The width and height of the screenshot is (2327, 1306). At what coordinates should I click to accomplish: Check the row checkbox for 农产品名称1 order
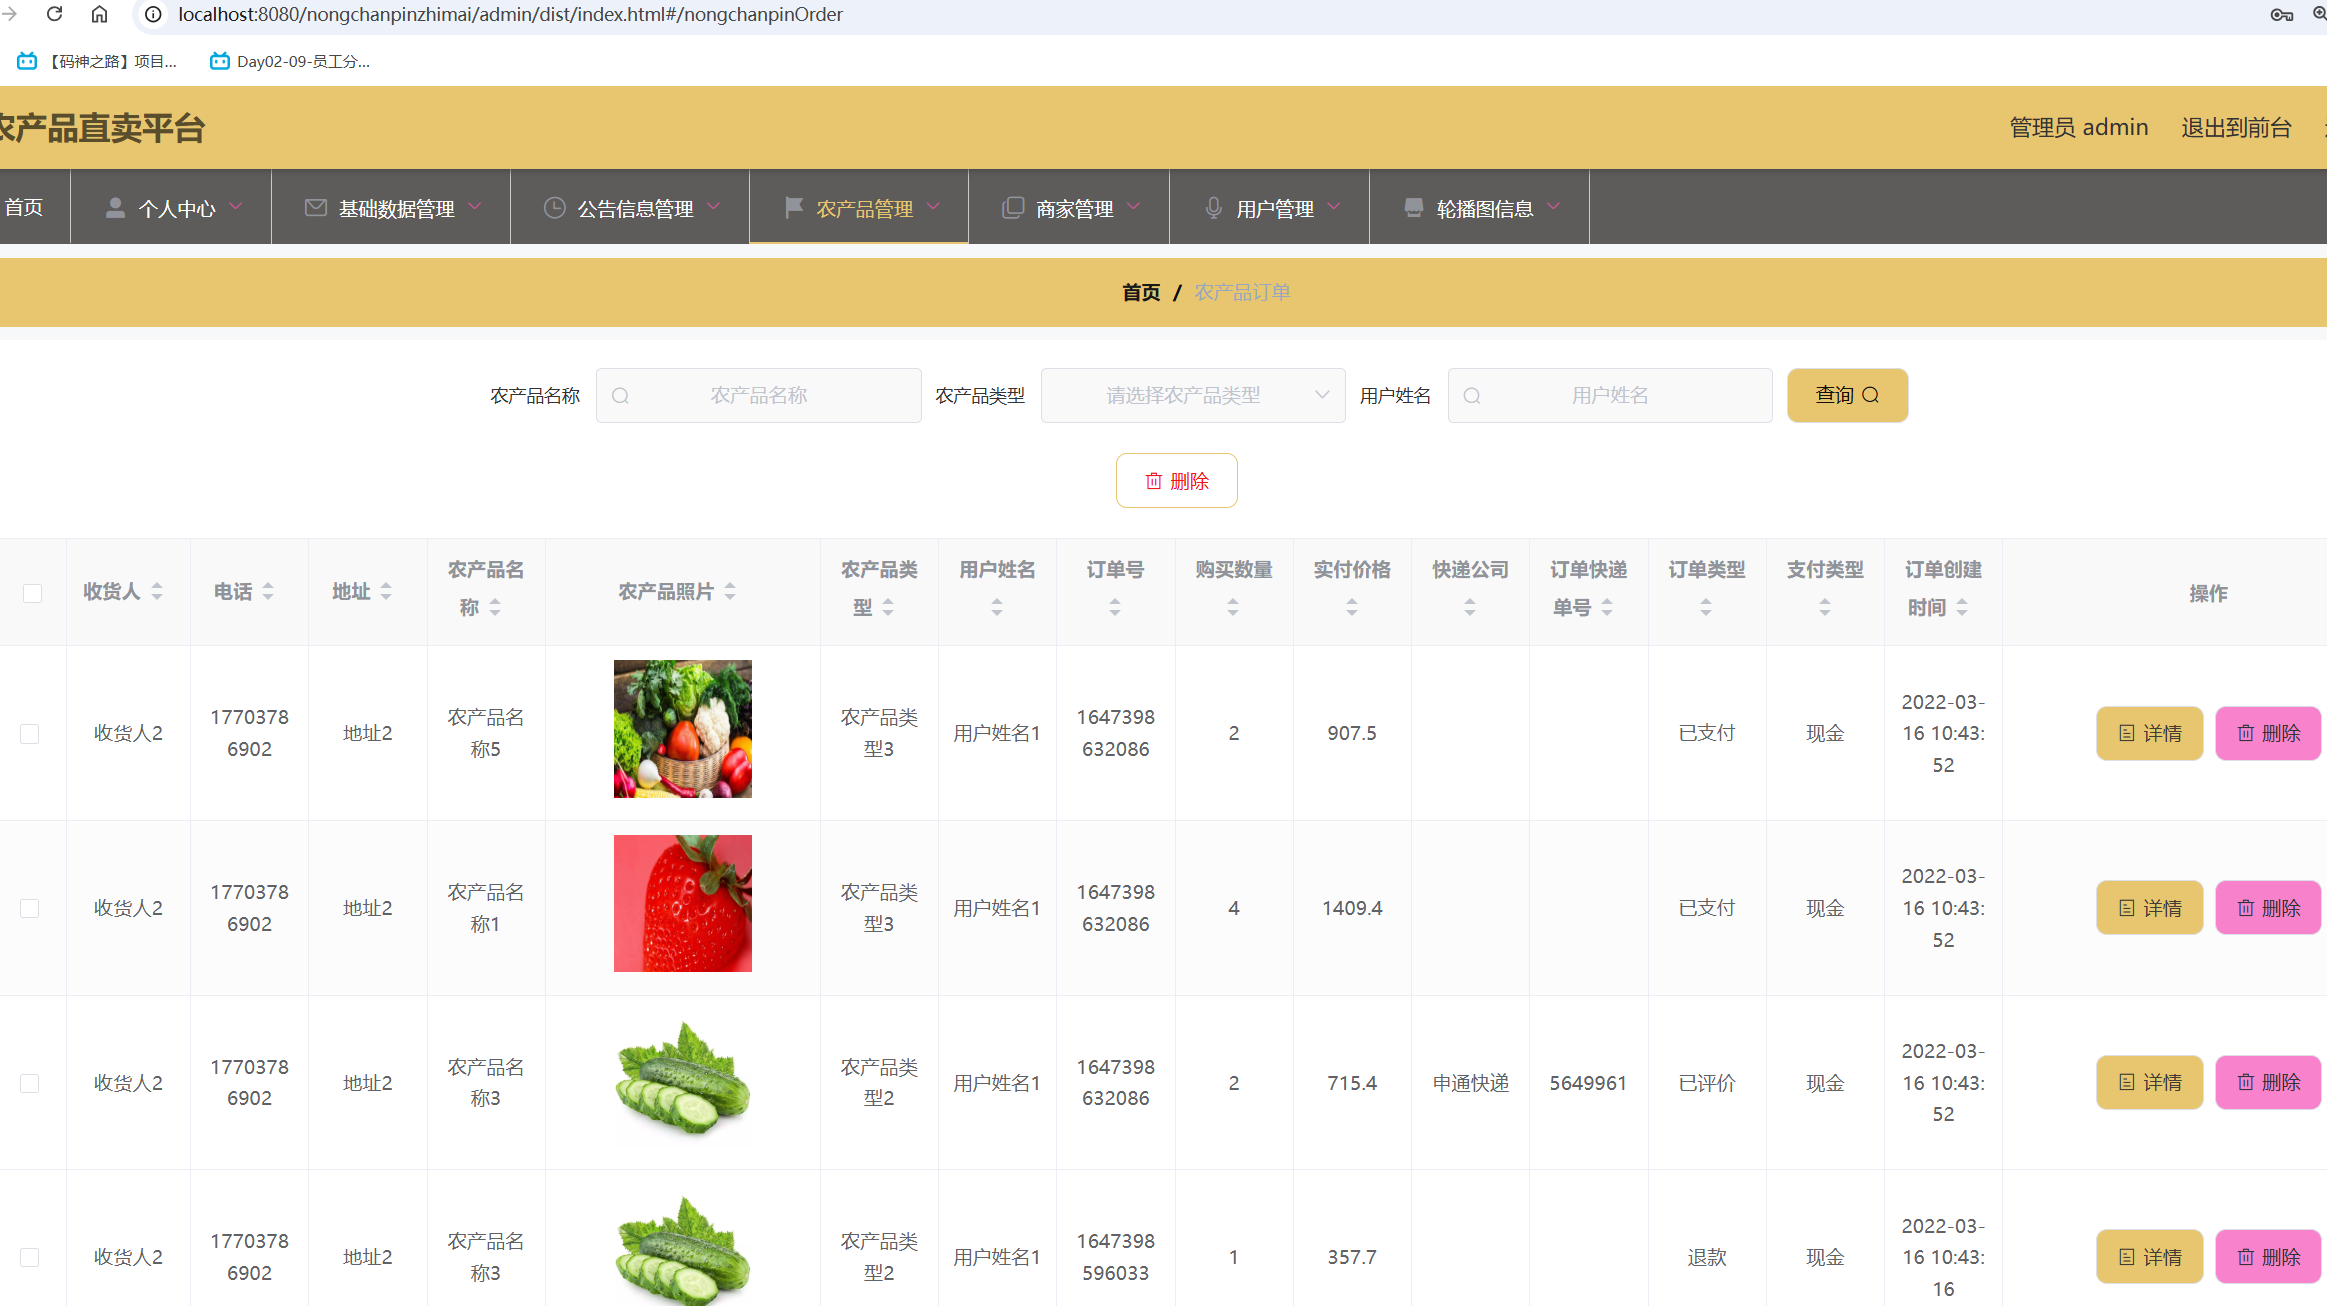click(30, 908)
